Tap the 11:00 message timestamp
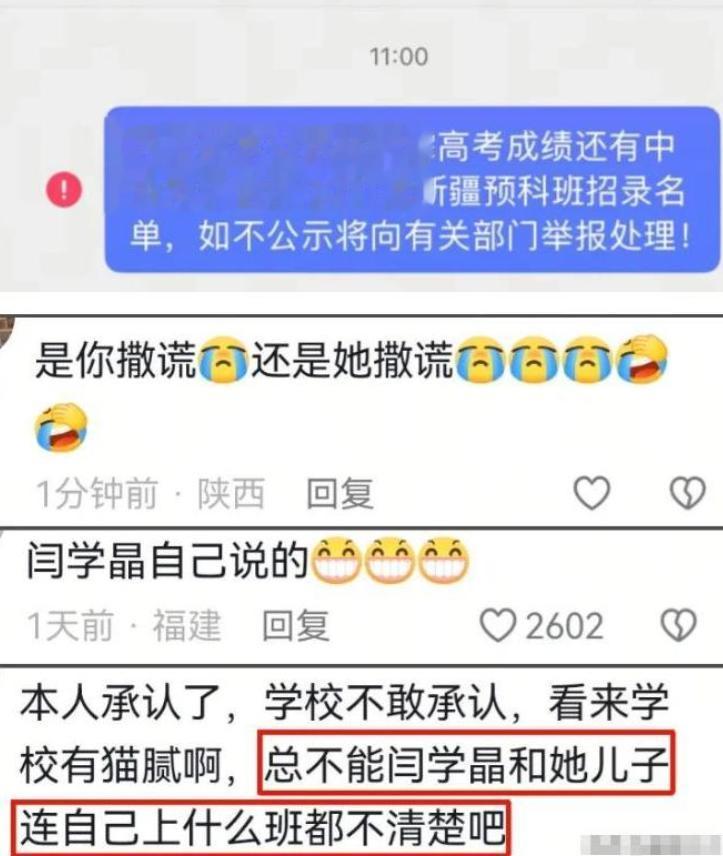 pyautogui.click(x=399, y=56)
